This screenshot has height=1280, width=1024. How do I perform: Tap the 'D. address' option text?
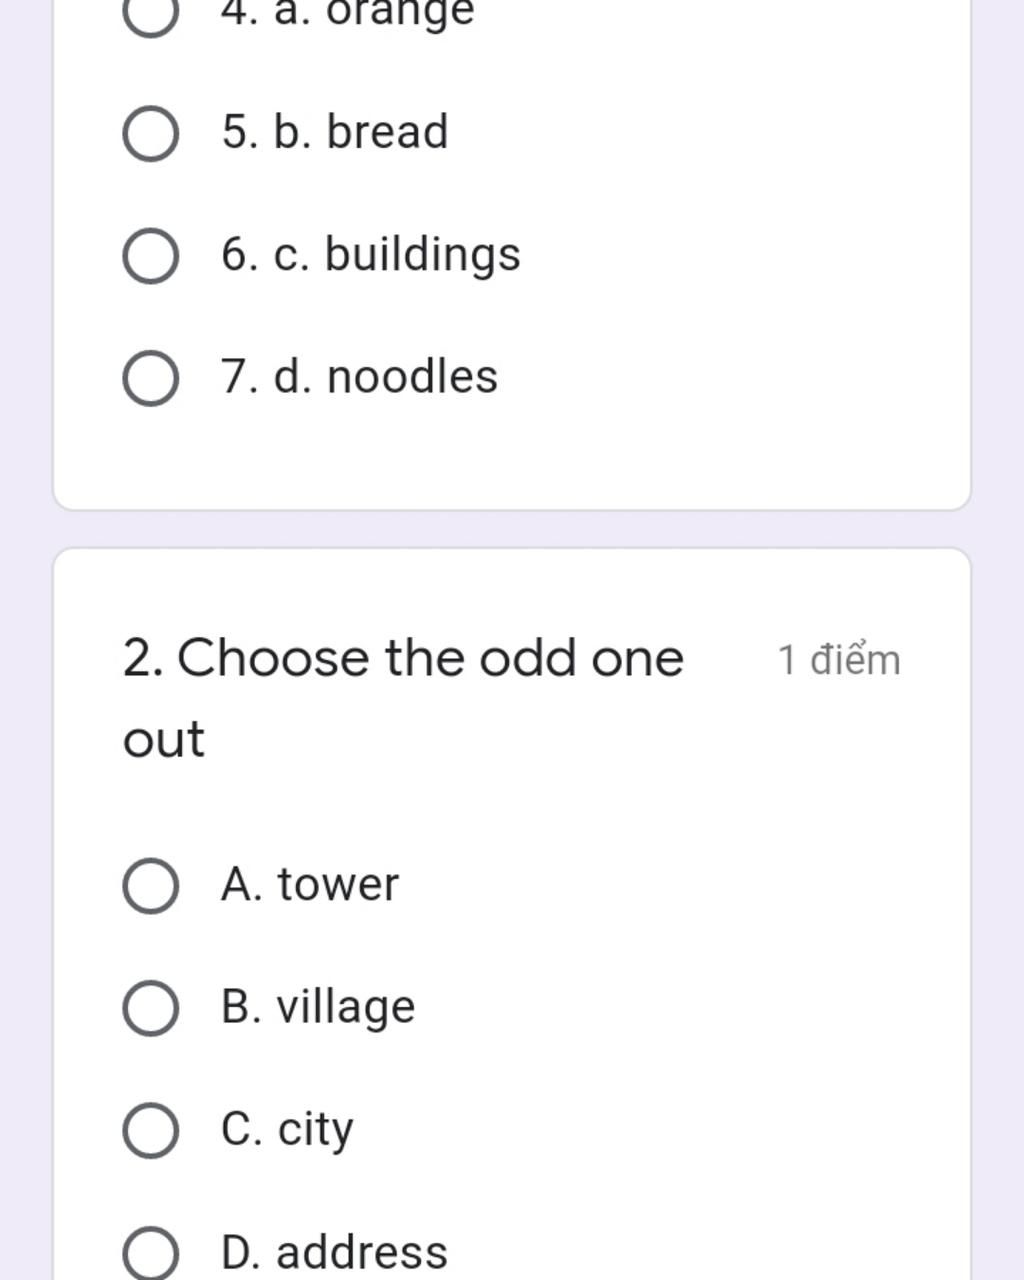pos(334,1252)
